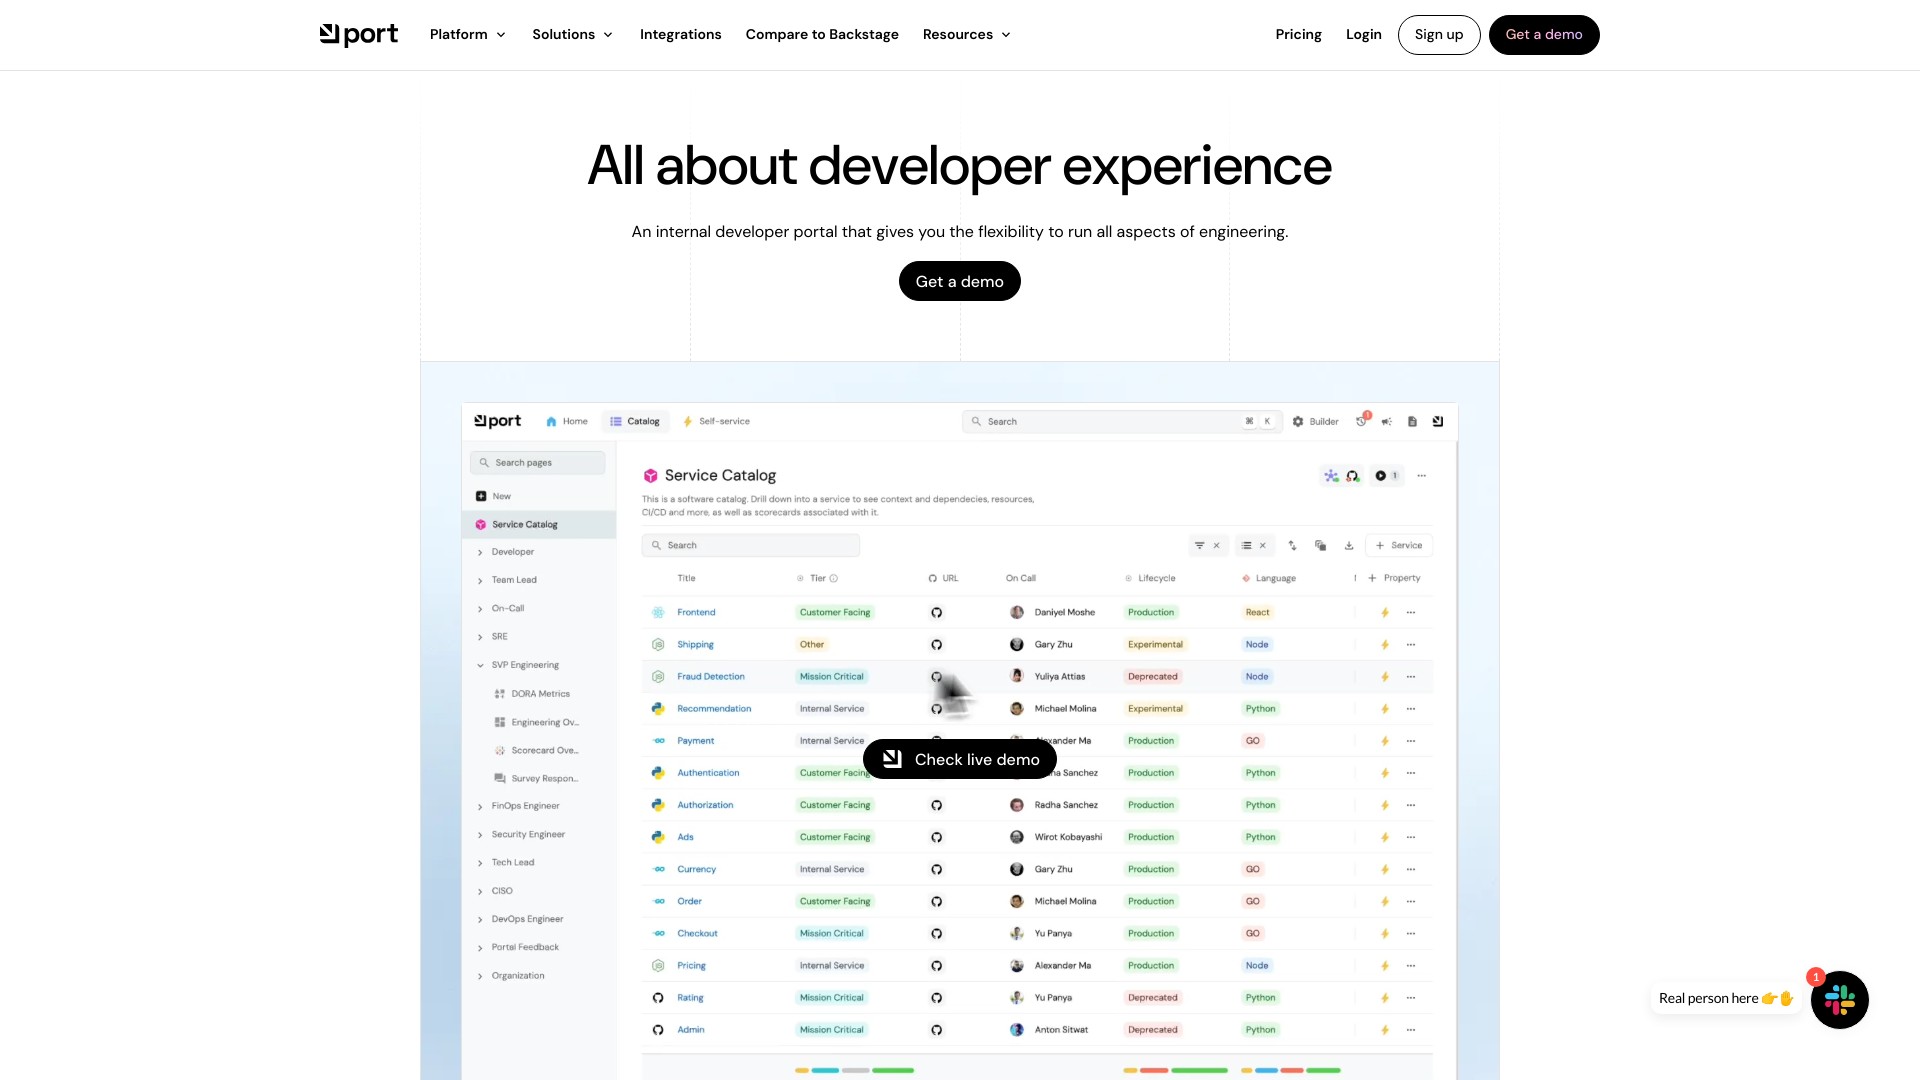Click the Sign up button
The image size is (1920, 1080).
coord(1438,35)
